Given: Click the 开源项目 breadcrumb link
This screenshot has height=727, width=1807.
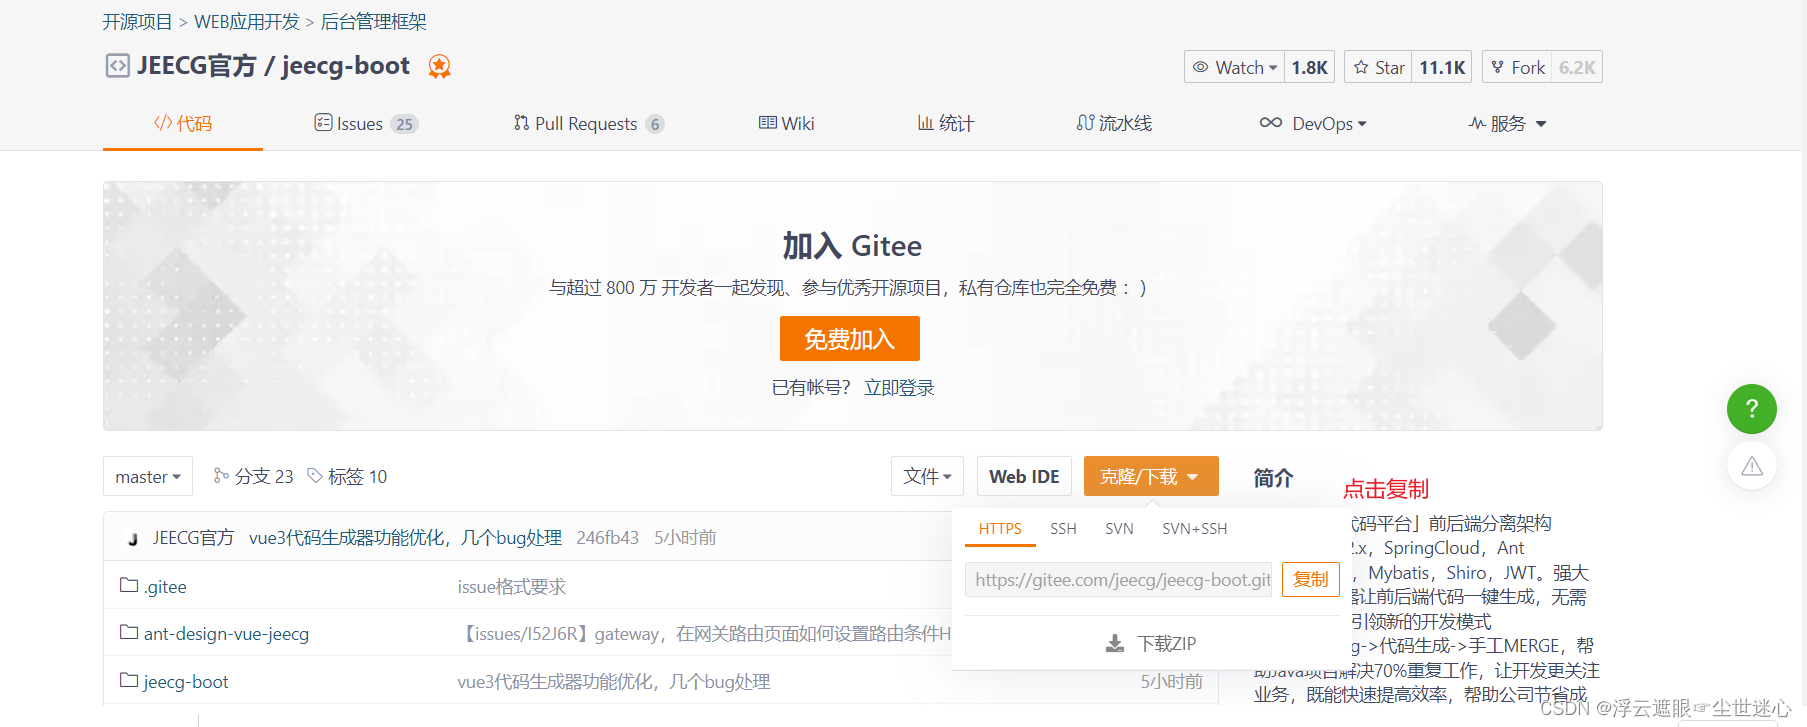Looking at the screenshot, I should pos(137,22).
